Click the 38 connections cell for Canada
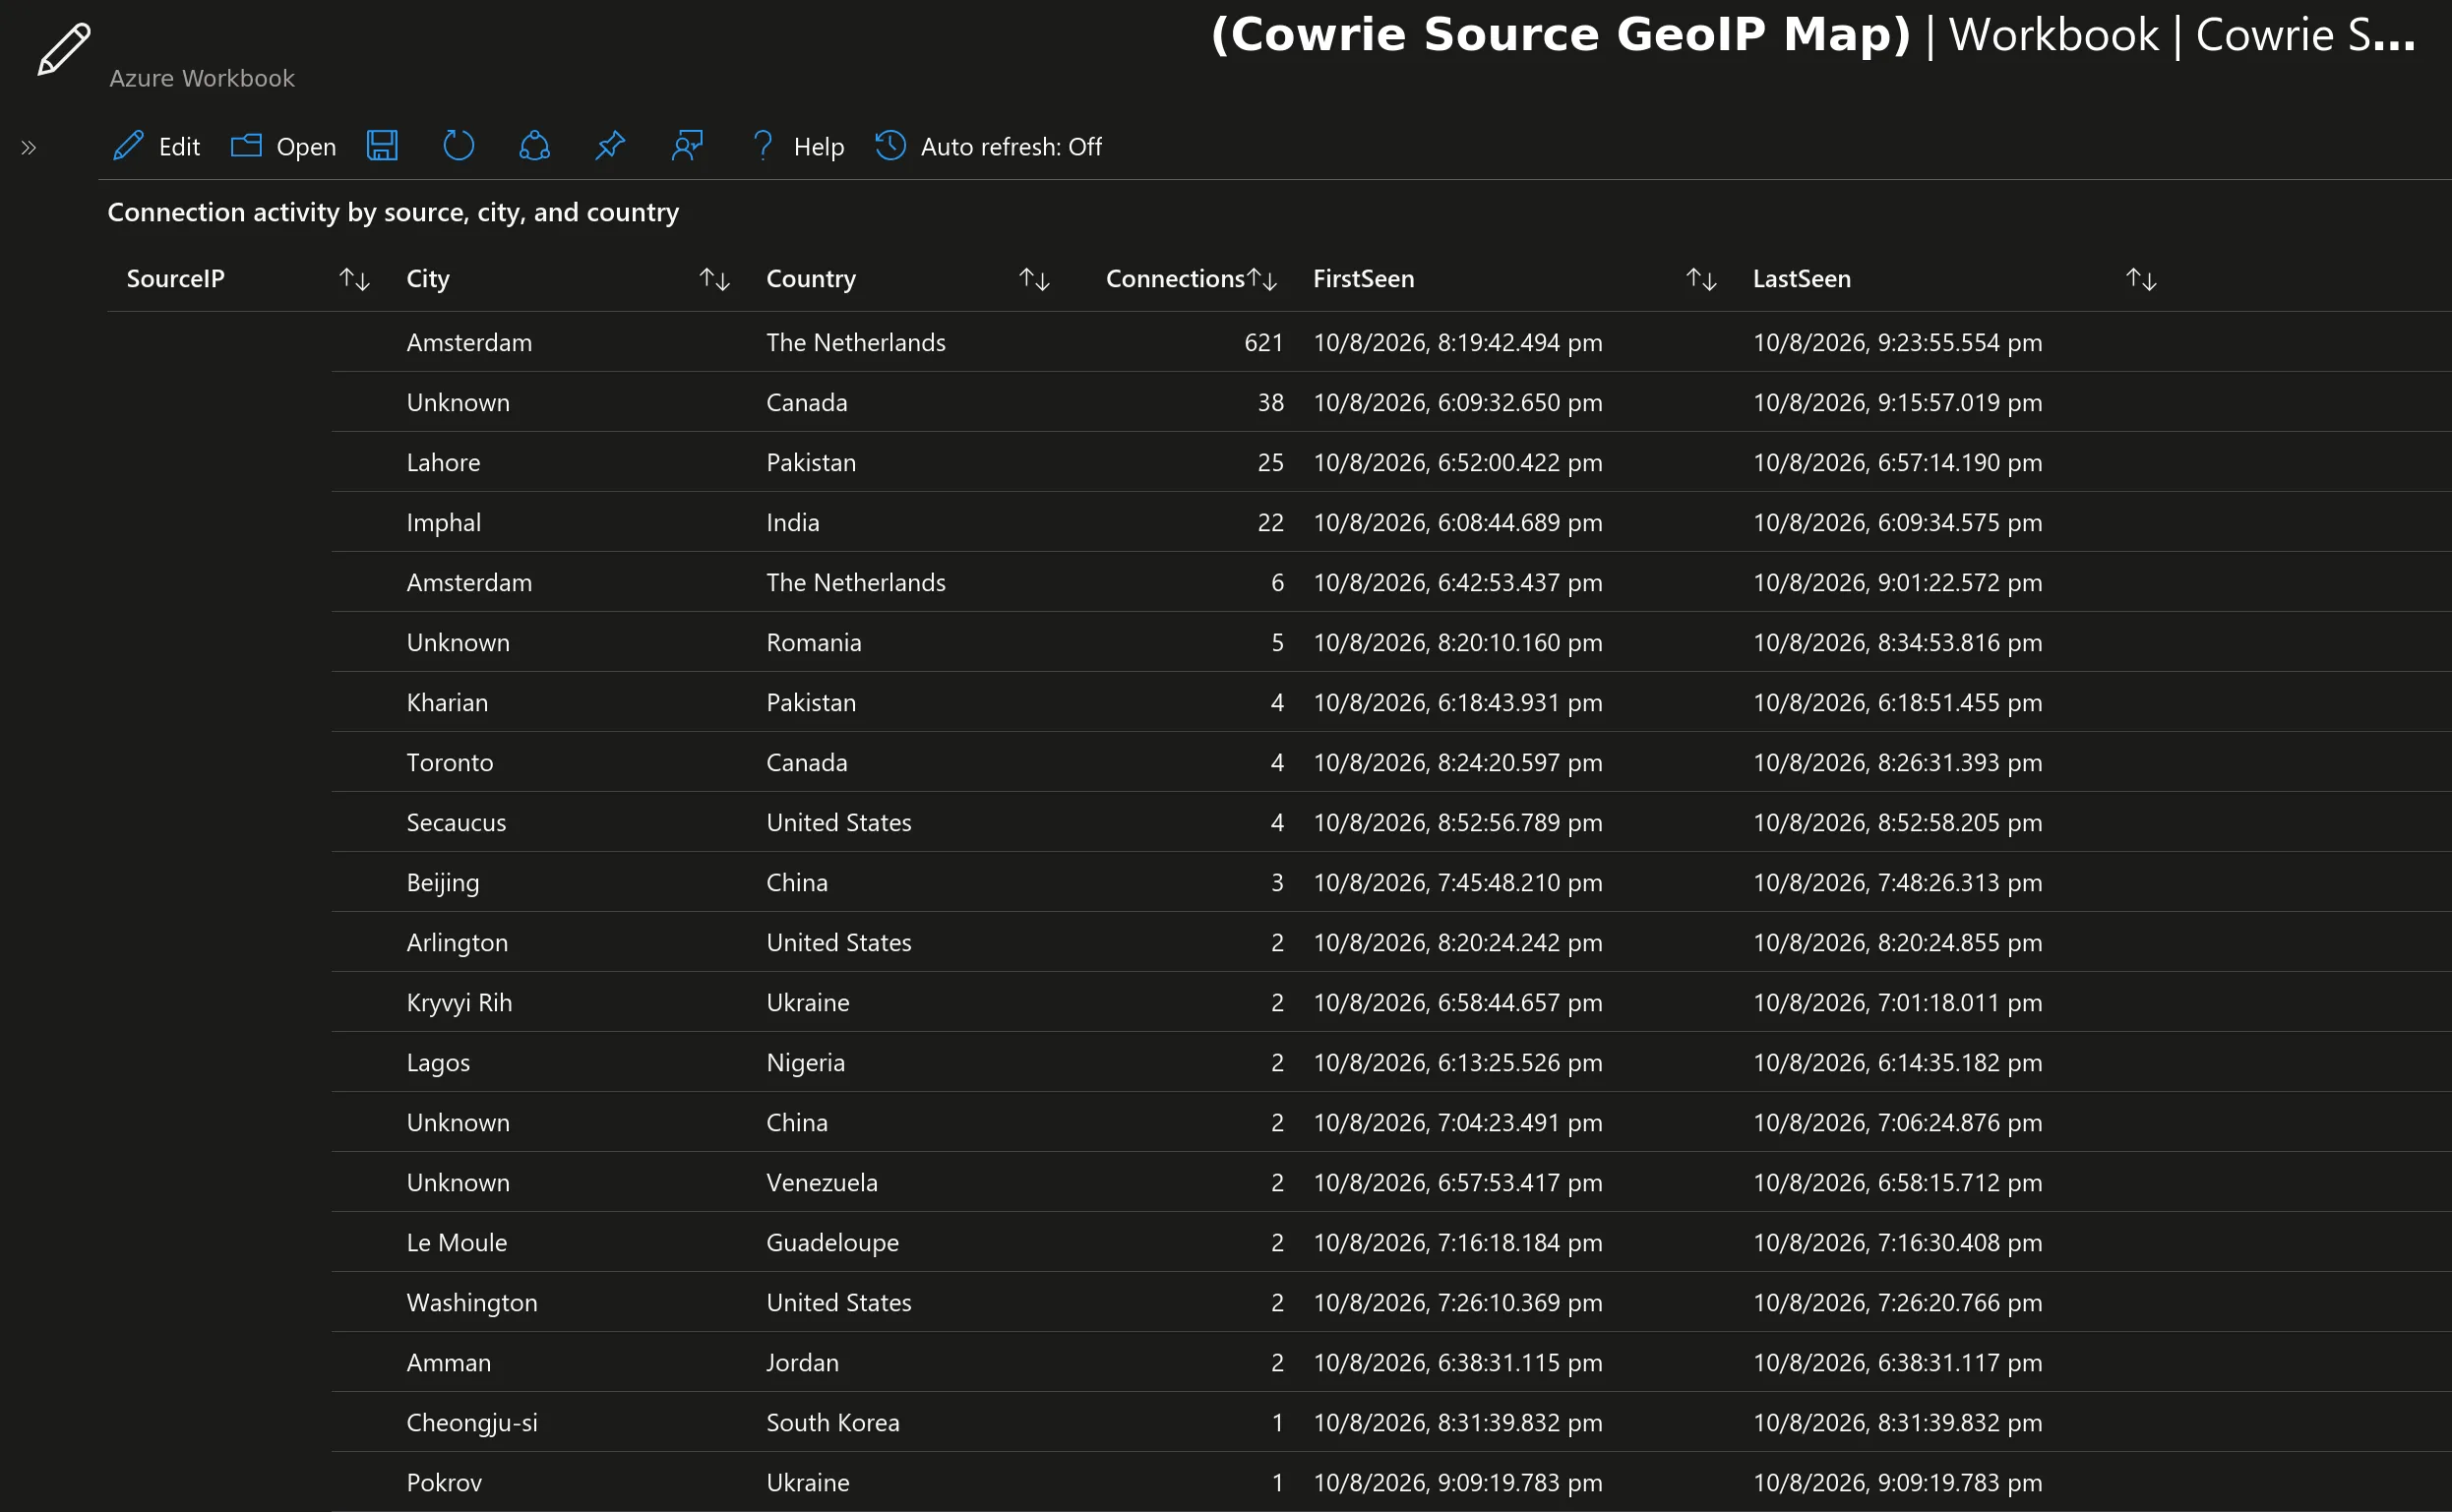 click(x=1271, y=403)
